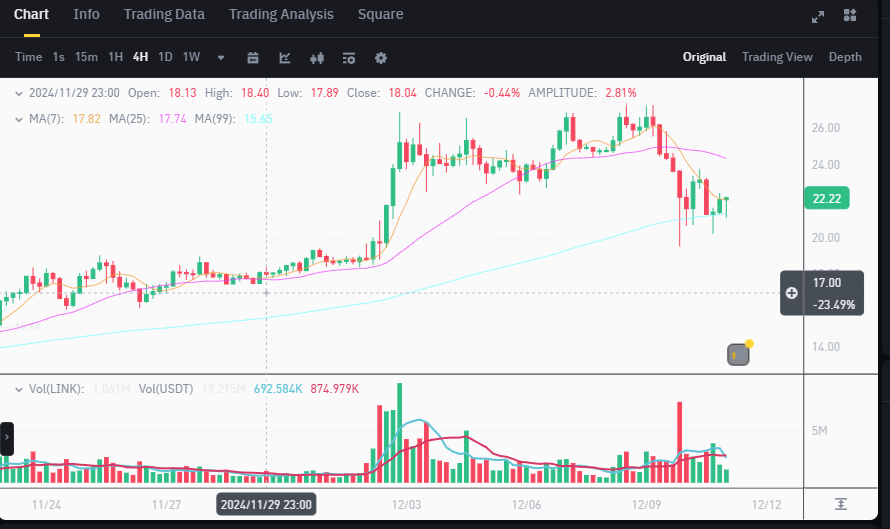The image size is (890, 529).
Task: Click the Close value 18.04
Action: tap(402, 93)
